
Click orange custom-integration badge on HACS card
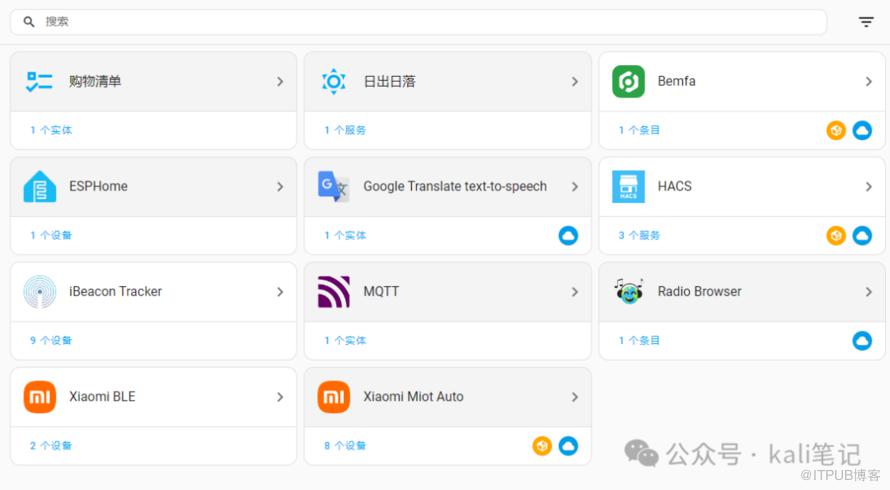[836, 235]
